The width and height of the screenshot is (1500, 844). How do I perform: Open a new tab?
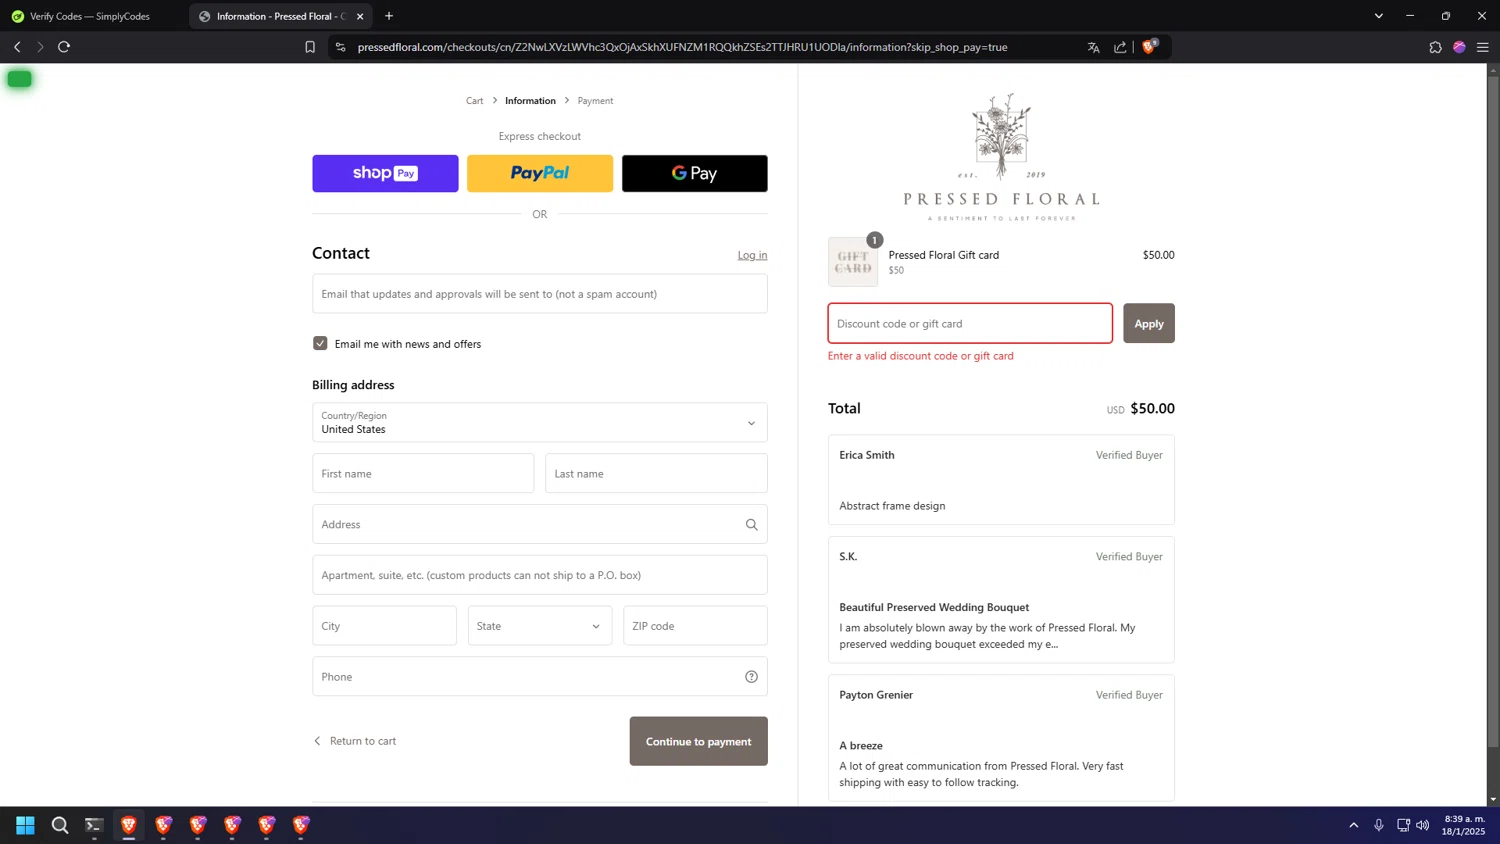click(x=389, y=16)
